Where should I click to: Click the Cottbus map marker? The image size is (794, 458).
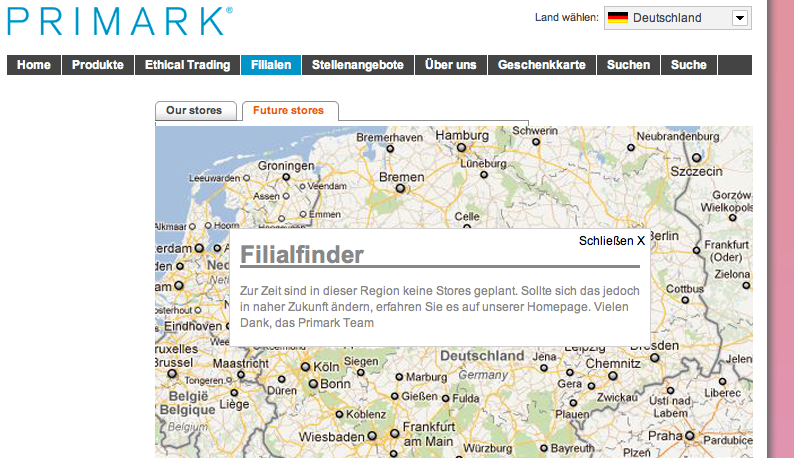click(x=685, y=300)
